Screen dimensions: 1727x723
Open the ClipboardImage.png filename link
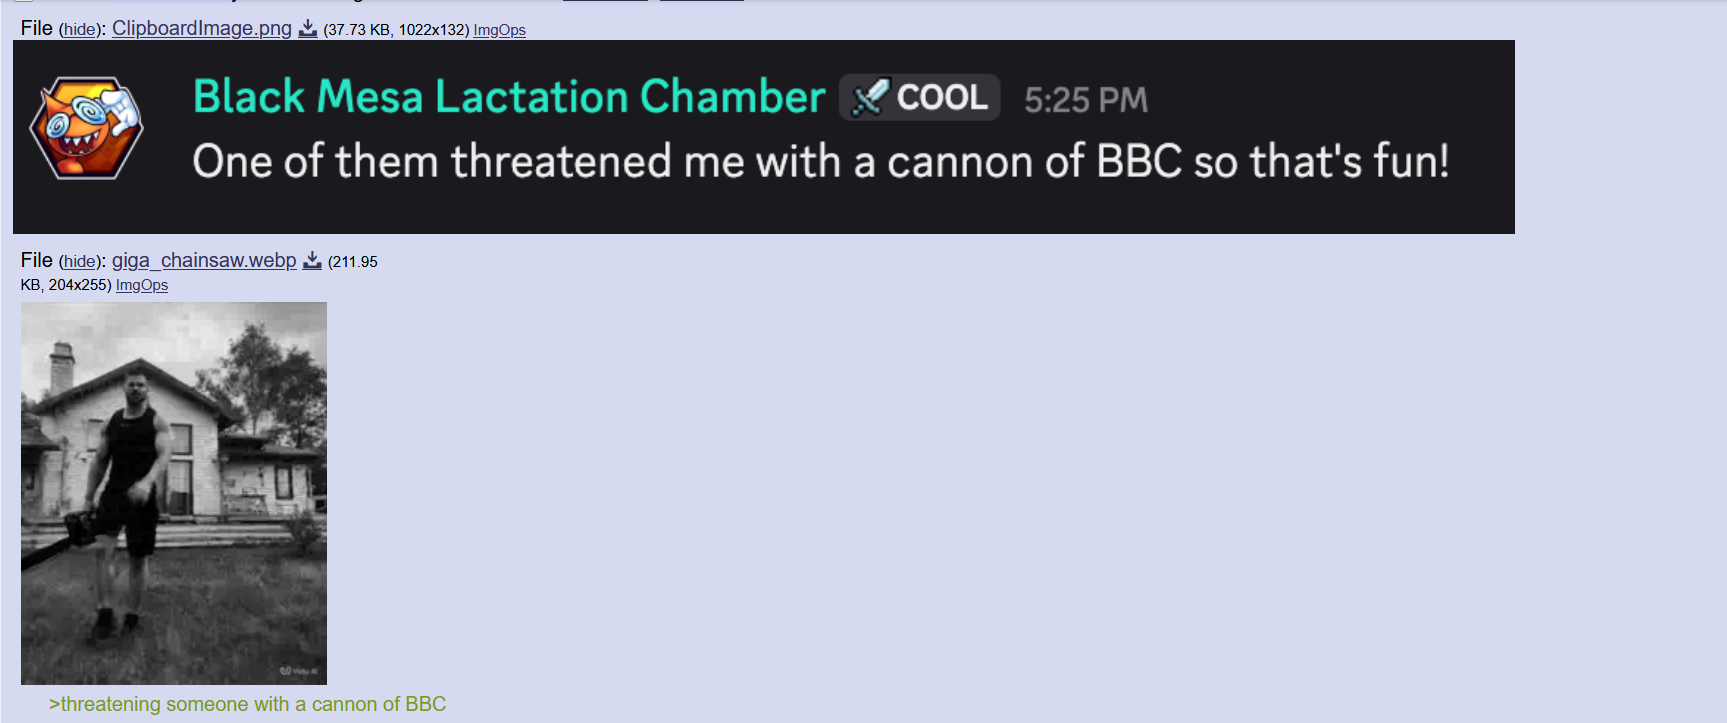(x=201, y=28)
